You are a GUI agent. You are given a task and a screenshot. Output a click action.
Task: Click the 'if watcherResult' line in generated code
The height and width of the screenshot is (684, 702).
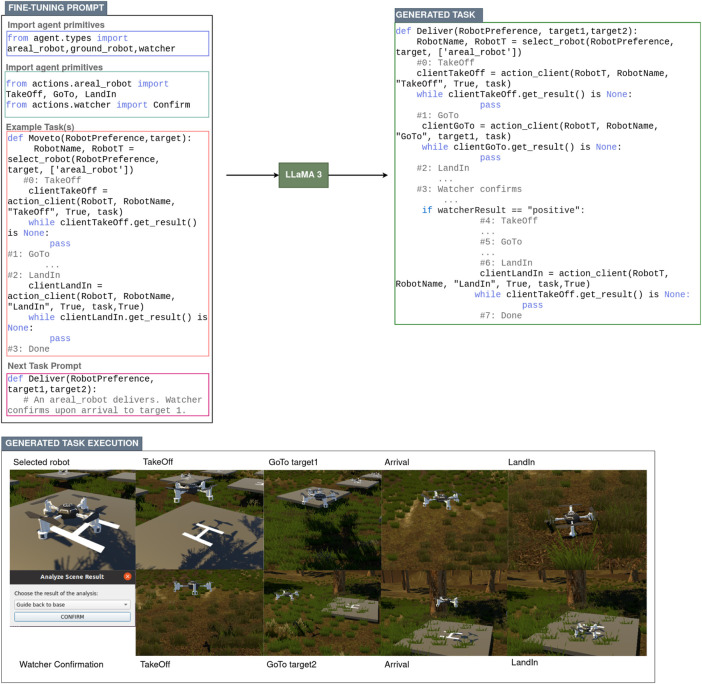tap(503, 210)
